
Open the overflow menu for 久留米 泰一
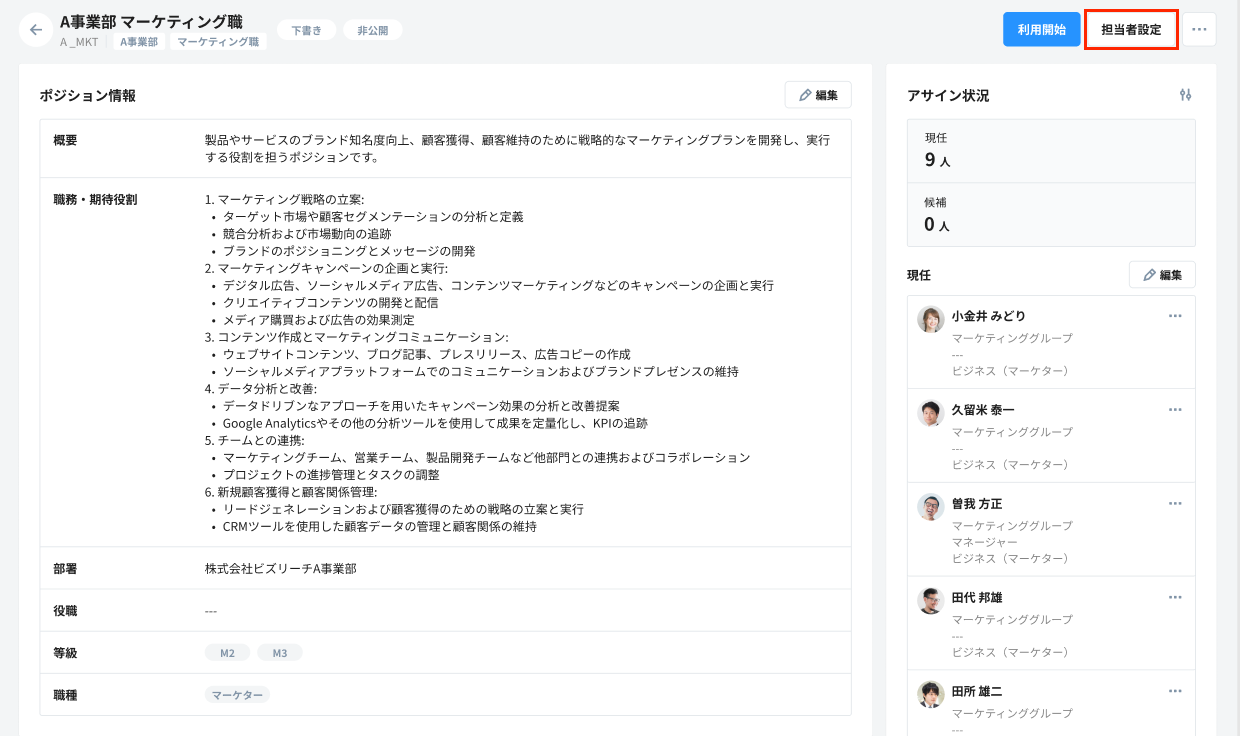(x=1177, y=410)
